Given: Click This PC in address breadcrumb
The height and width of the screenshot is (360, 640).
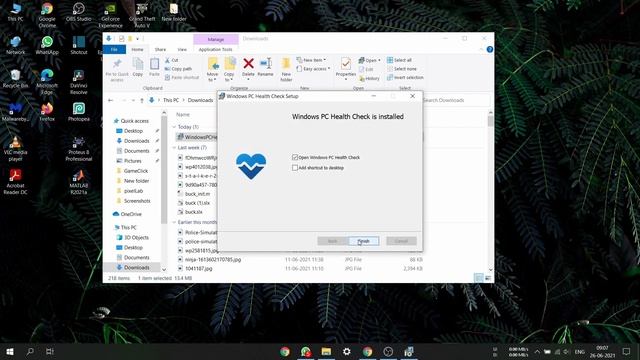Looking at the screenshot, I should point(171,100).
